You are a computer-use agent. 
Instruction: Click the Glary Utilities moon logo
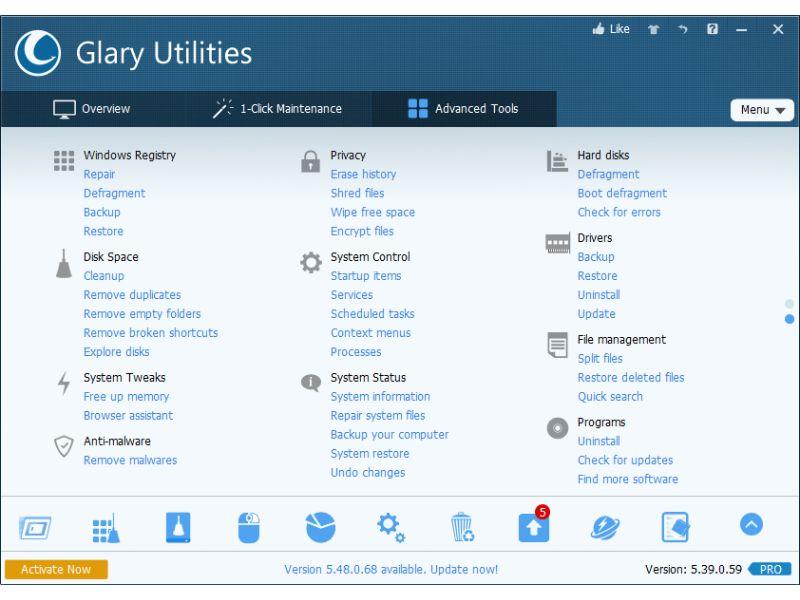pyautogui.click(x=38, y=53)
